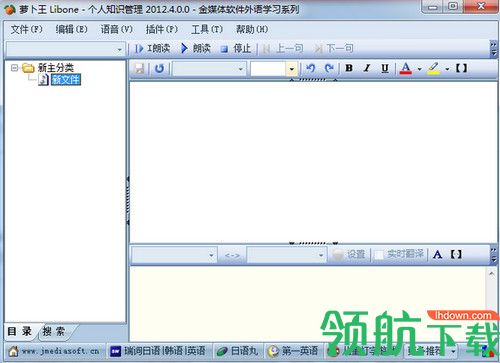Click the save floppy disk icon
The width and height of the screenshot is (500, 363).
pos(140,69)
